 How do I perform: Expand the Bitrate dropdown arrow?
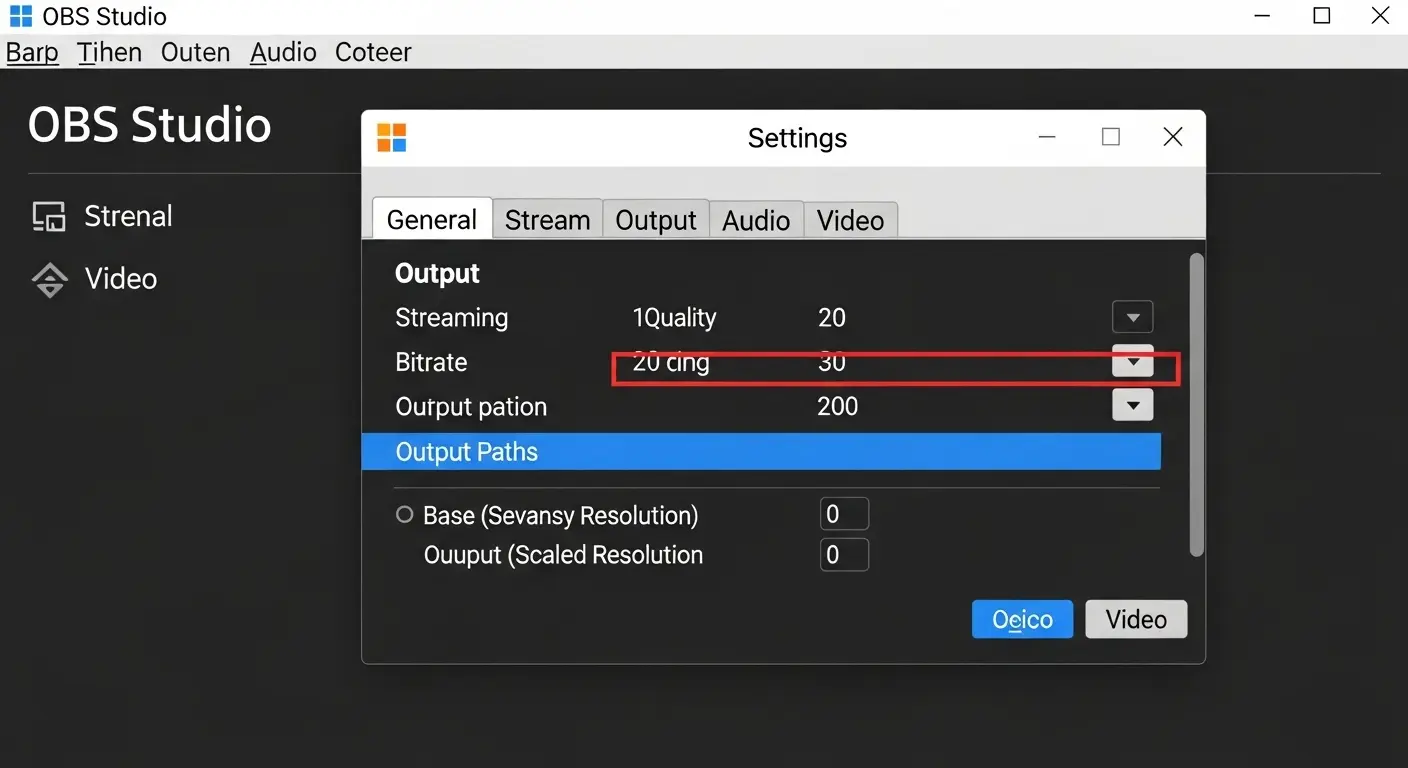[x=1132, y=361]
